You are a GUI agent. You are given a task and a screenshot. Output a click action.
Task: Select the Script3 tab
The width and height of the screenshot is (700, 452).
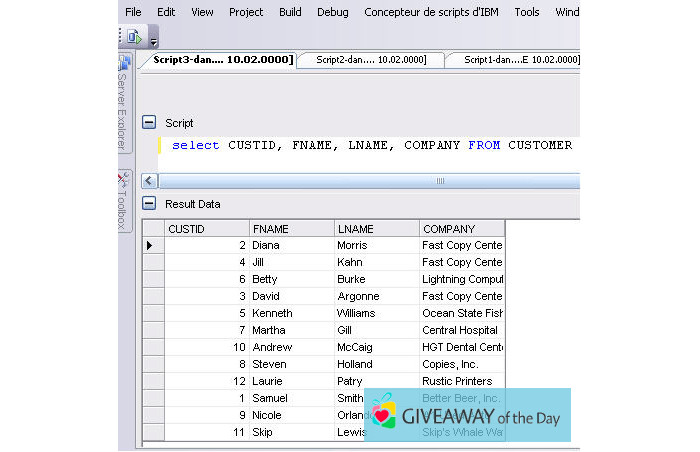[x=221, y=60]
